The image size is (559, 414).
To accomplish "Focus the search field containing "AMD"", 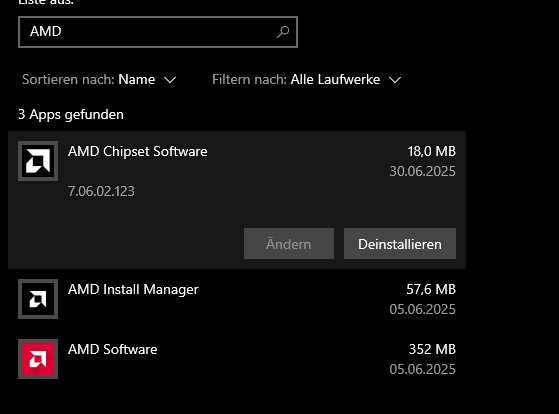I will tap(158, 32).
